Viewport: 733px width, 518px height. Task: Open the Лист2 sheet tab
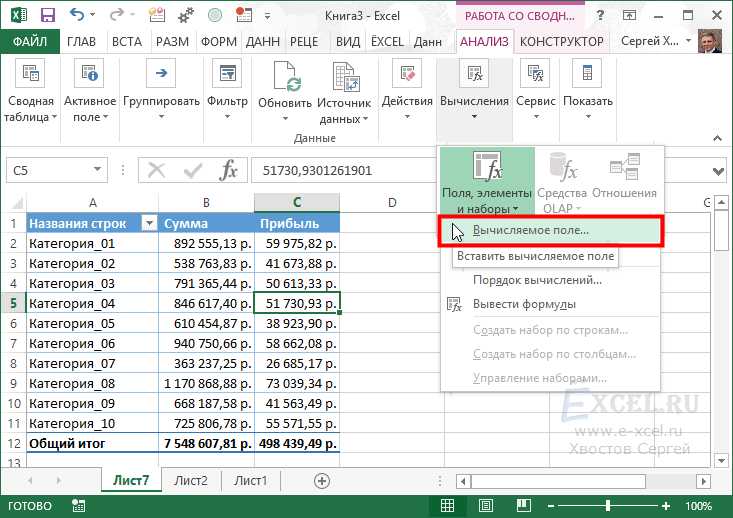tap(190, 480)
